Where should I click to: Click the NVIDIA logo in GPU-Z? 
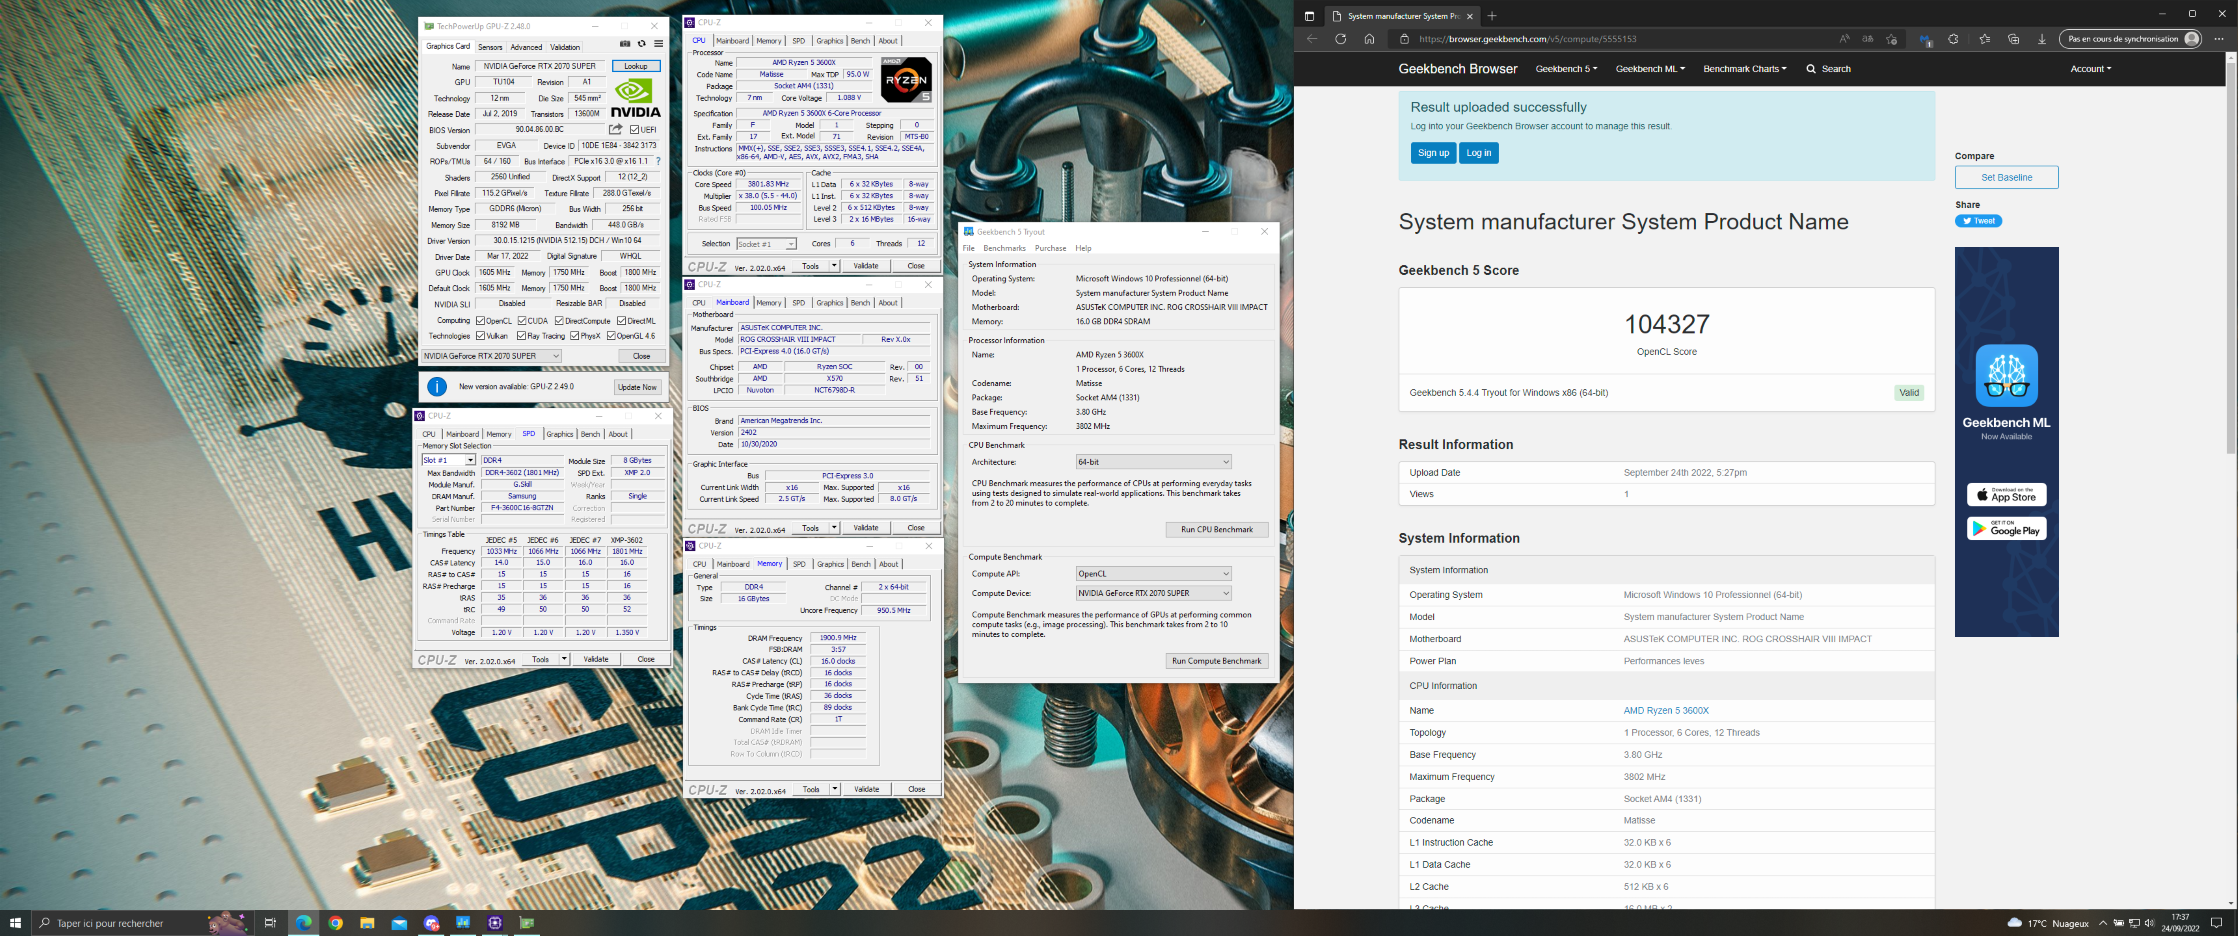(636, 99)
